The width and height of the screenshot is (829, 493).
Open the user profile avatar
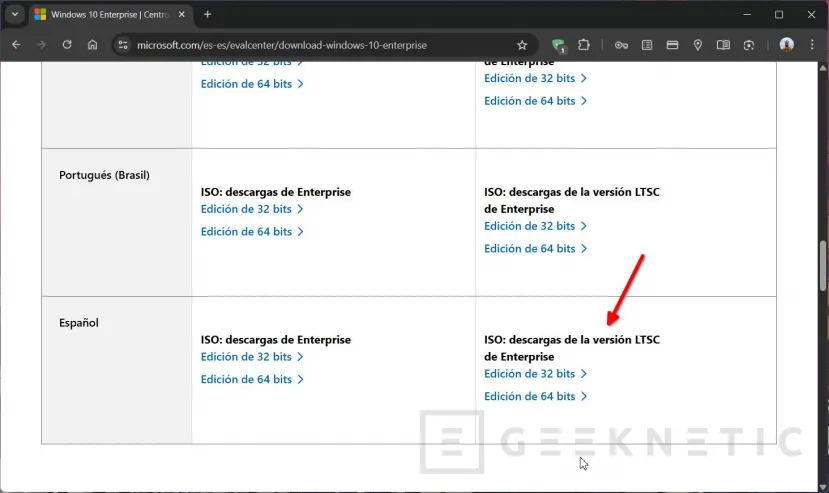pos(787,45)
